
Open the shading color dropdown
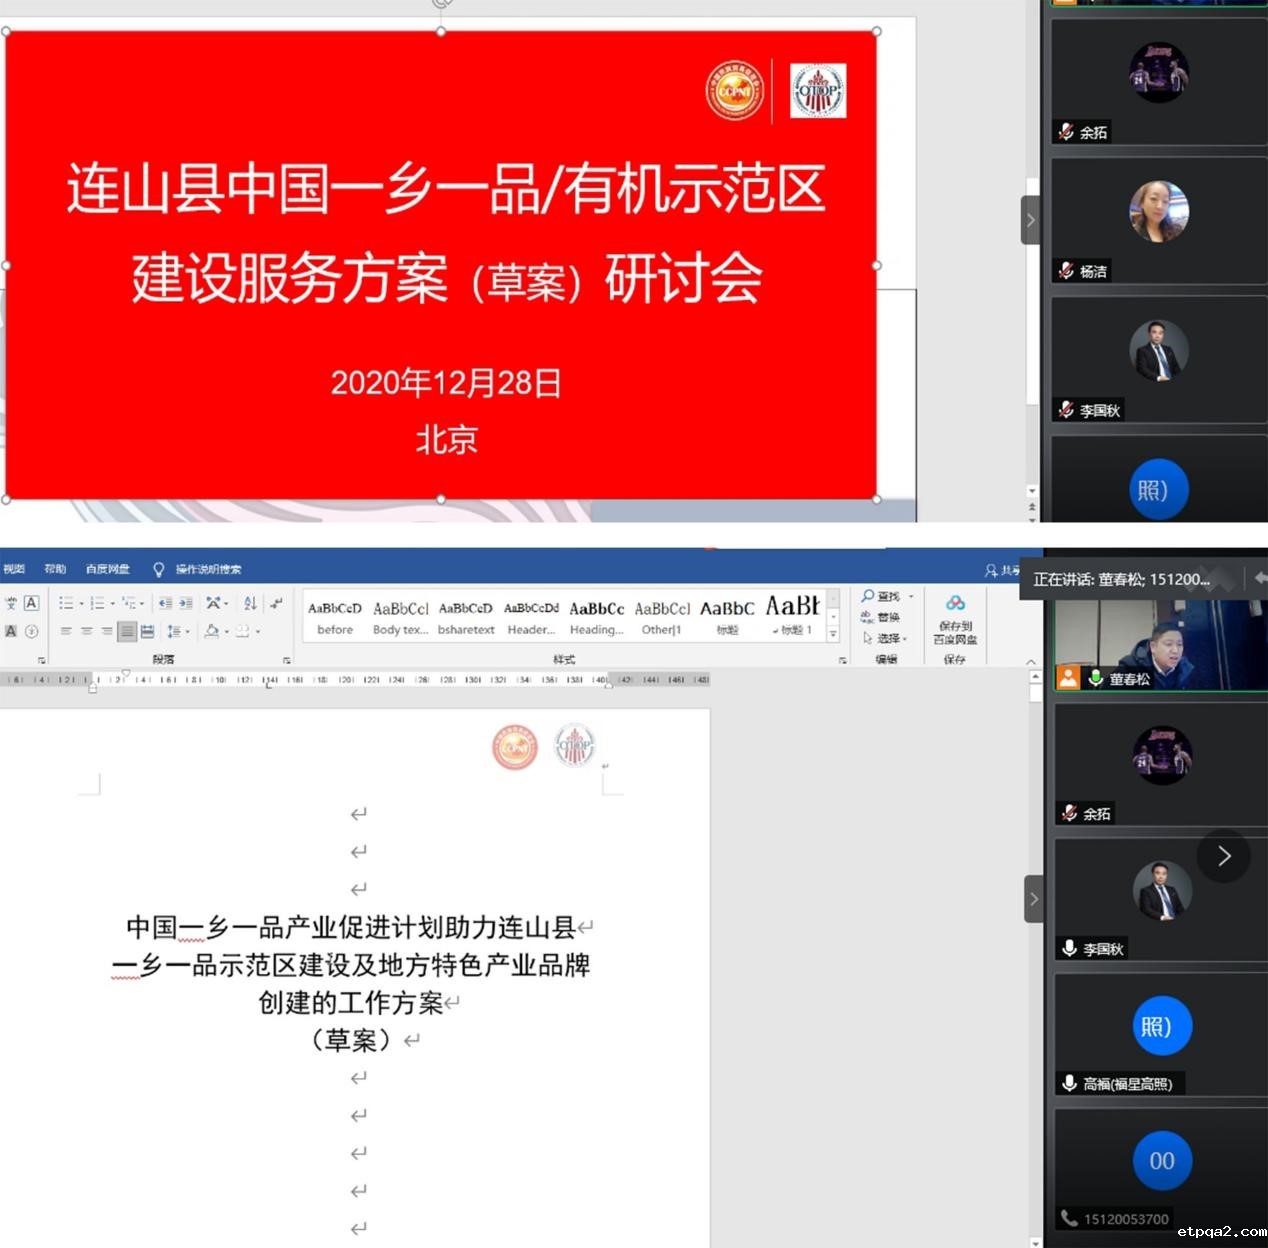[227, 632]
